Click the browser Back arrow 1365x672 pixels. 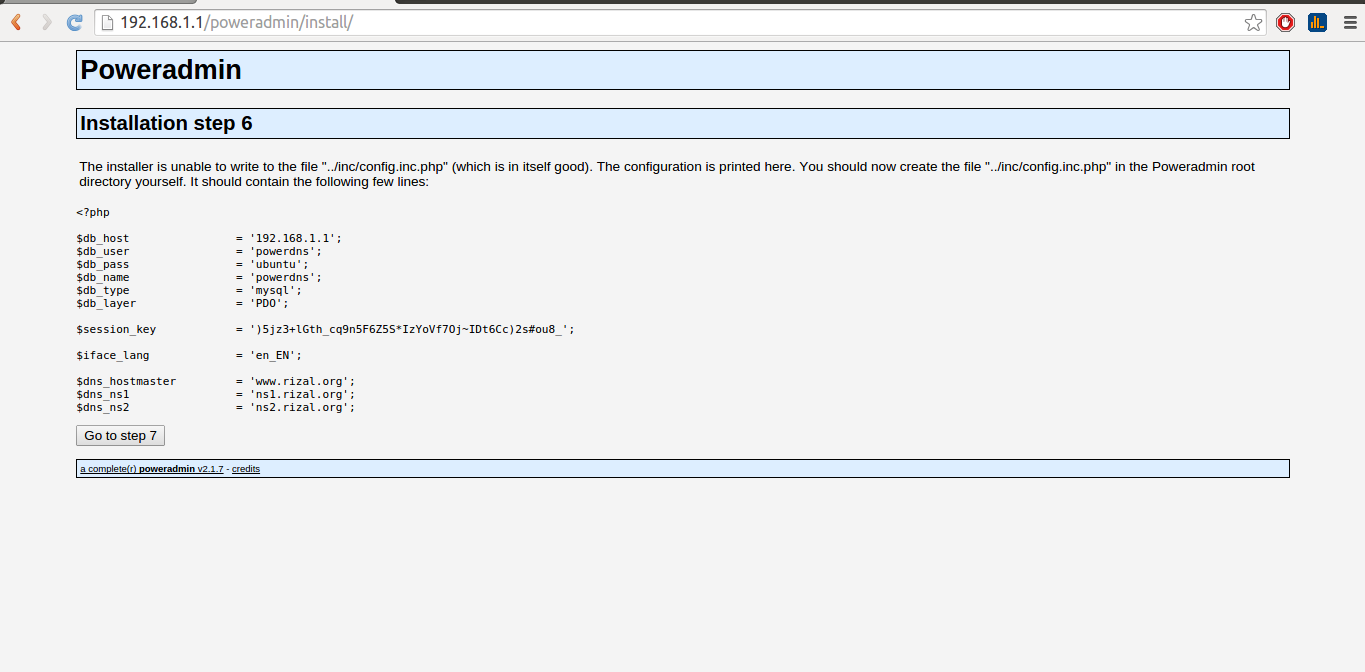click(17, 22)
